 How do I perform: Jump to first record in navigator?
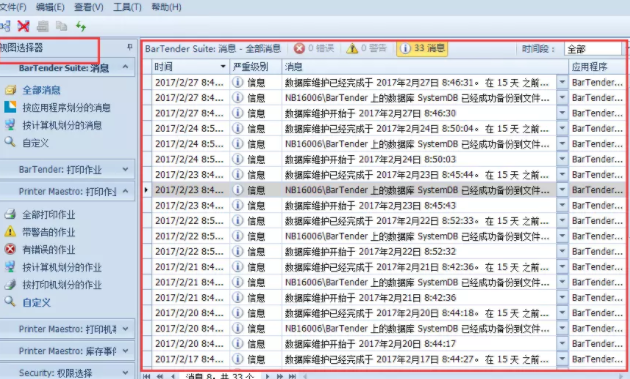click(x=147, y=376)
